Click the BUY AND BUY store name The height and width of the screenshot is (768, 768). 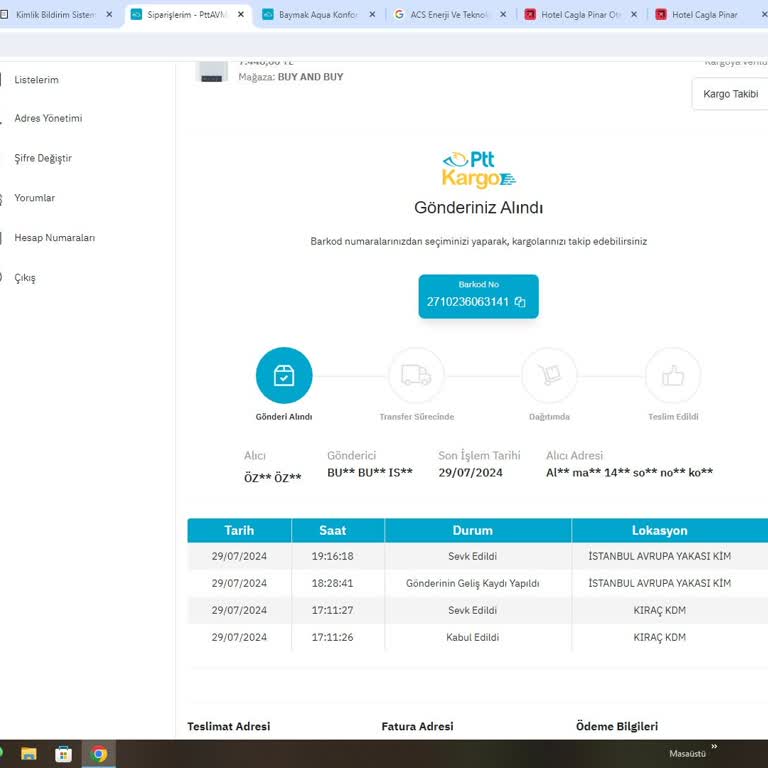click(x=311, y=77)
